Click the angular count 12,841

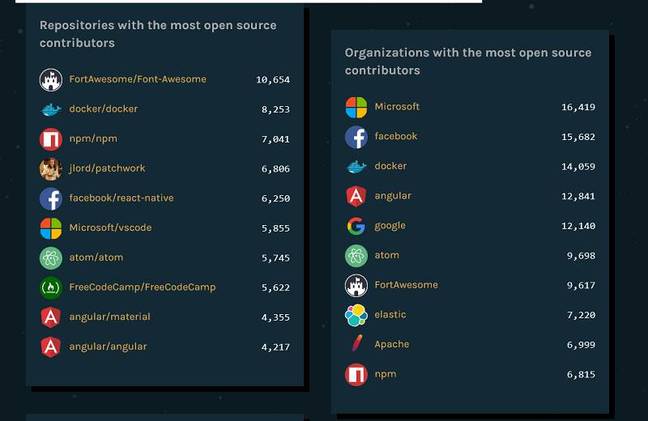(578, 197)
